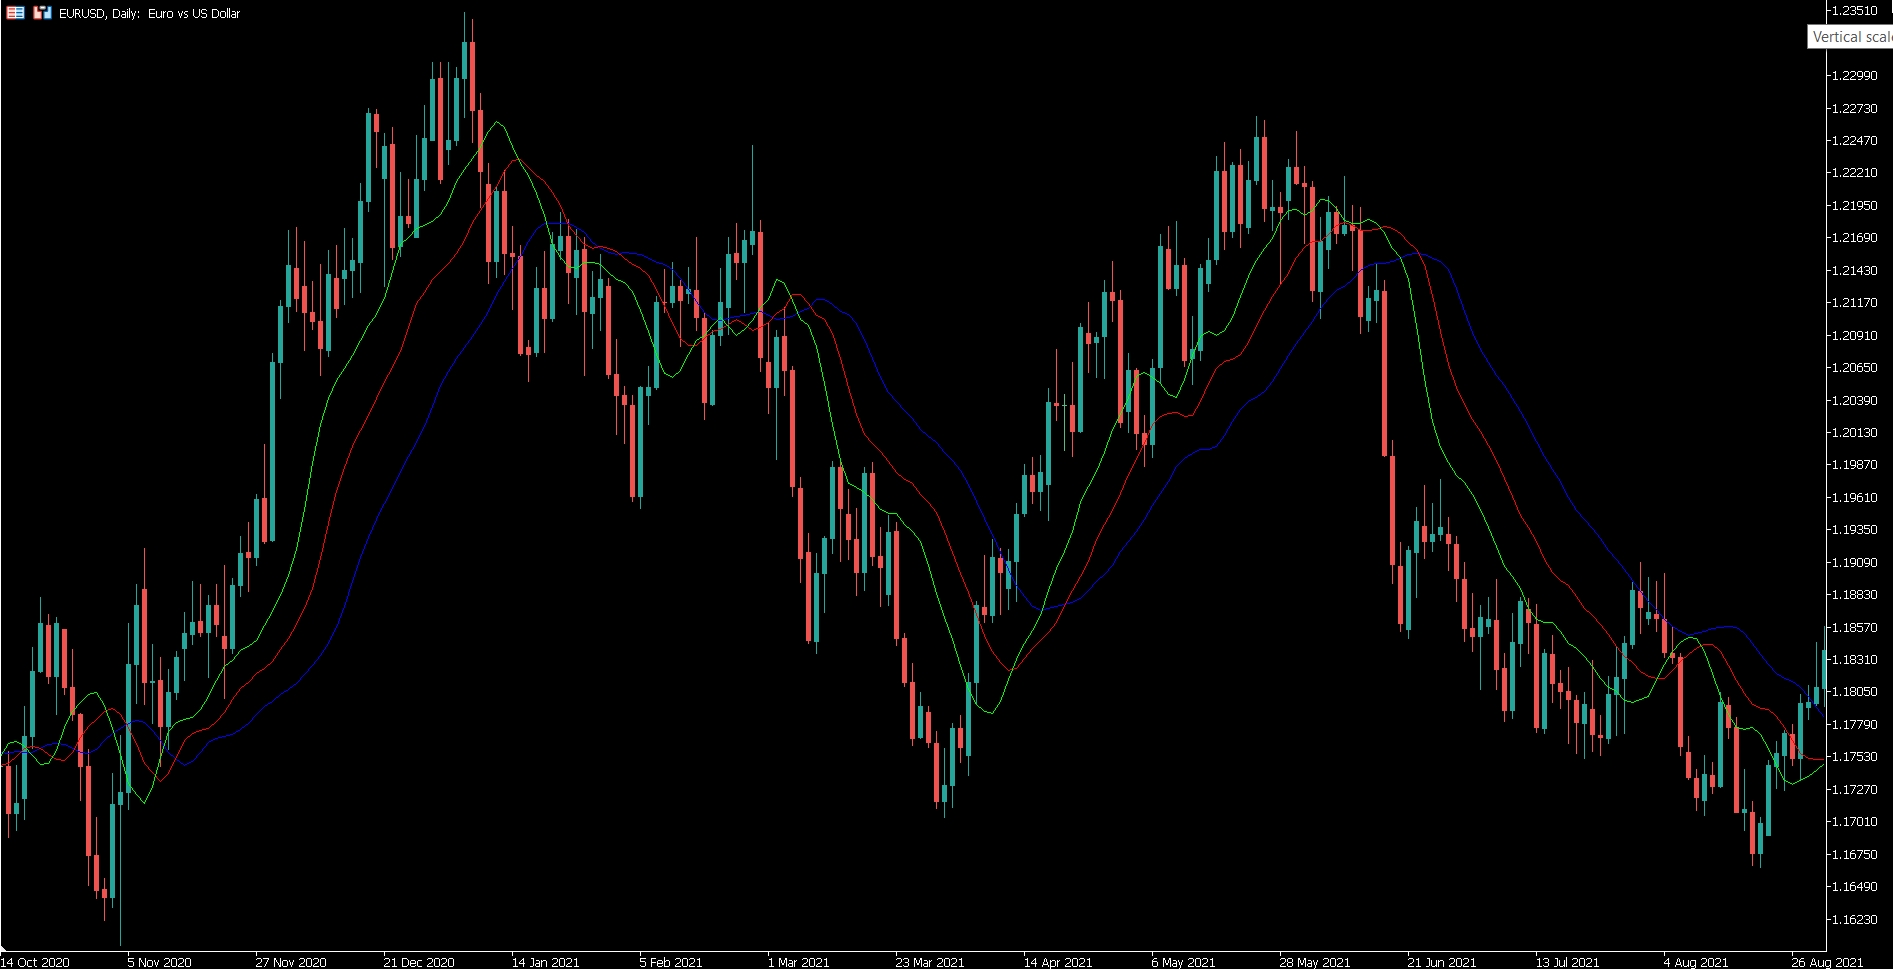1893x969 pixels.
Task: Click the 1.16230 price scale label
Action: tap(1854, 920)
